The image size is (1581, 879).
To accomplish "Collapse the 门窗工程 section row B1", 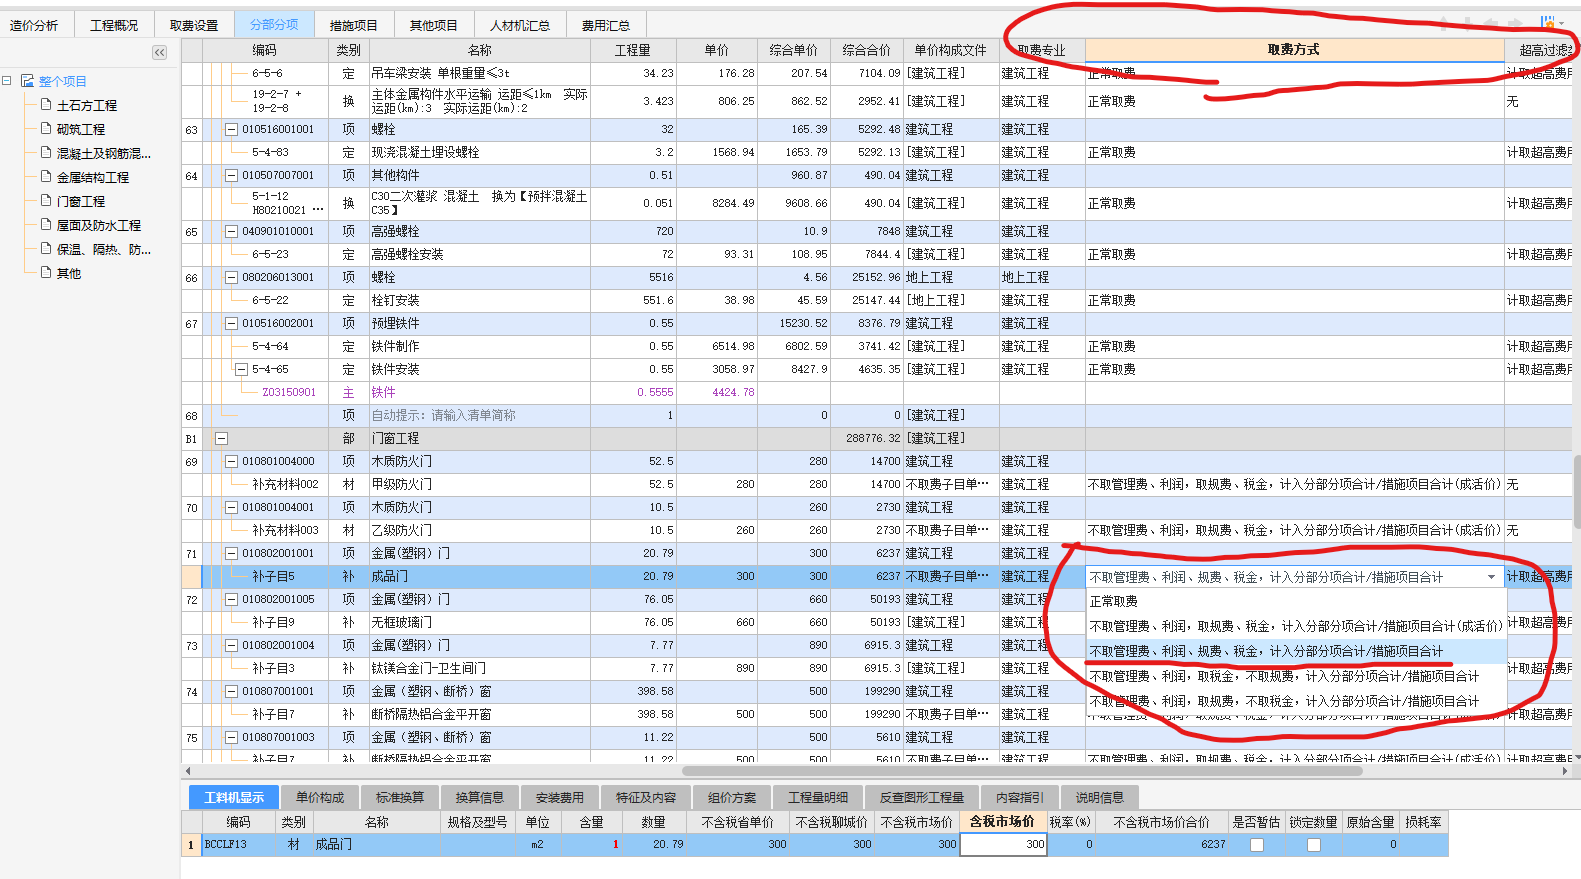I will (x=221, y=439).
